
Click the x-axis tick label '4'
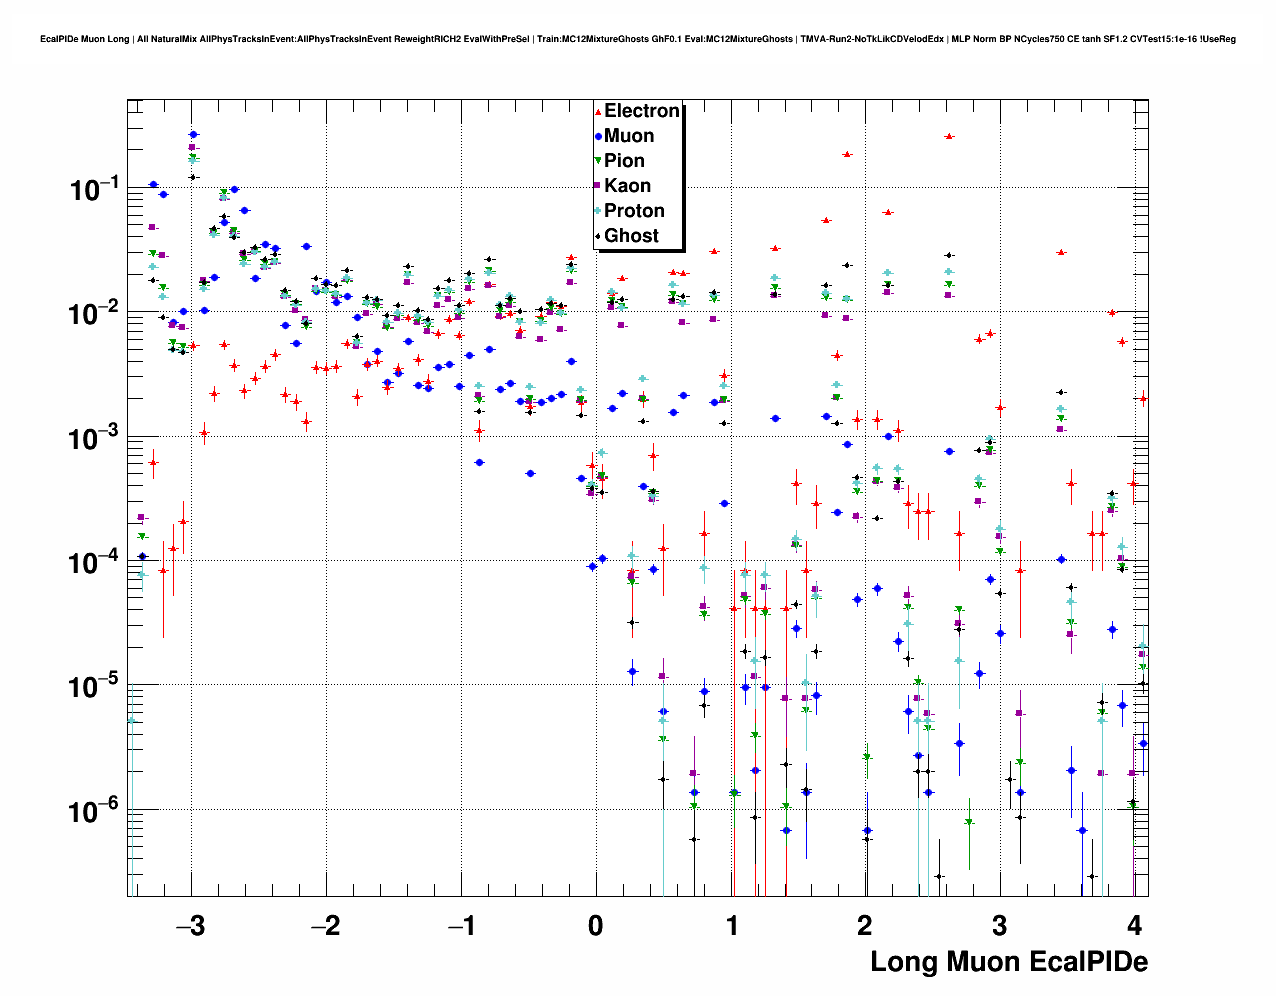[1134, 926]
